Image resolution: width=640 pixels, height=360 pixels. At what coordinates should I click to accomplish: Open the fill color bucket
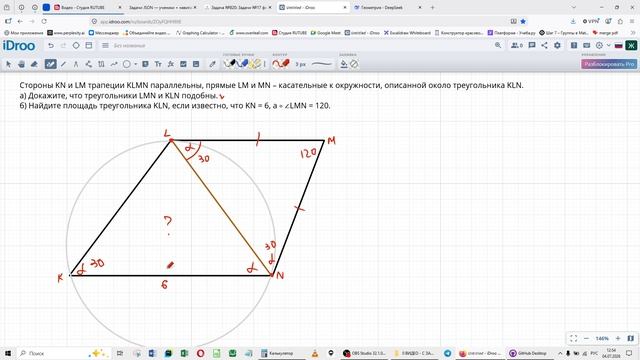344,64
